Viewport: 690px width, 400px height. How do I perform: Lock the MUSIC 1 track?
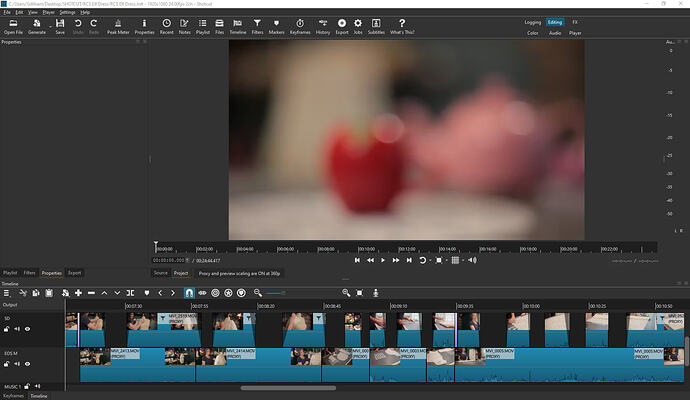click(27, 386)
